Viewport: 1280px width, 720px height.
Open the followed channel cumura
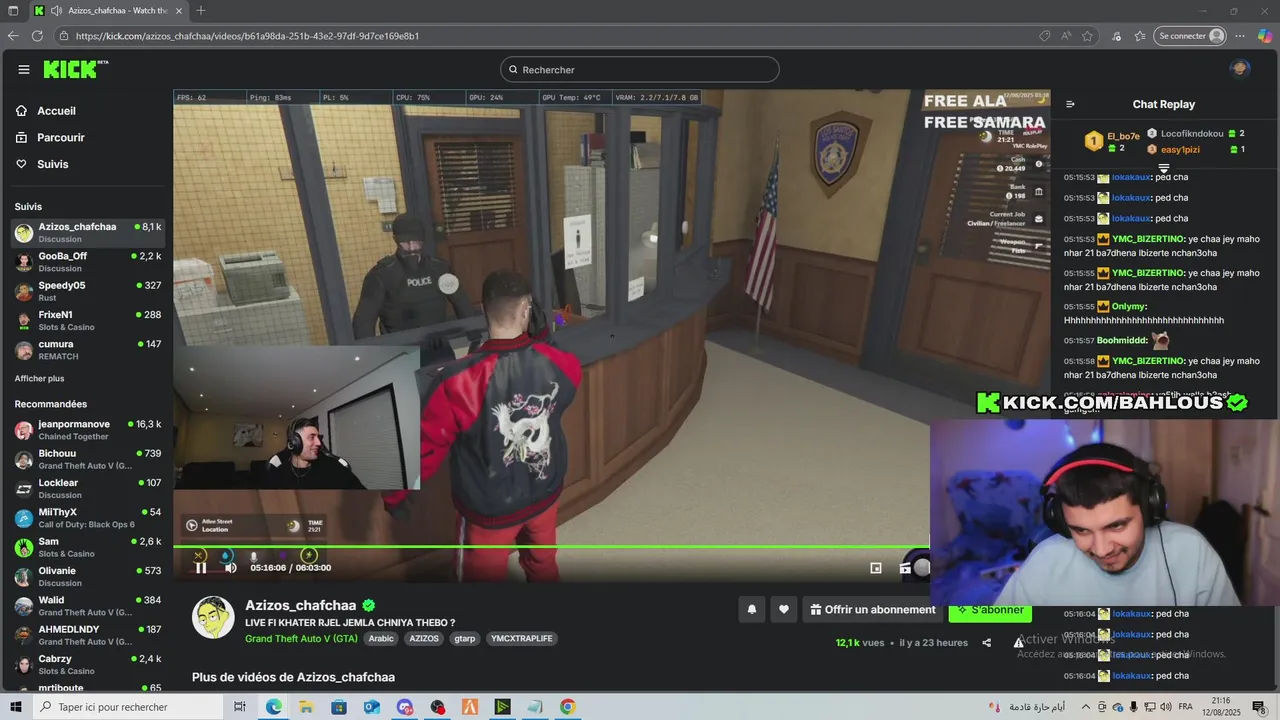click(88, 350)
